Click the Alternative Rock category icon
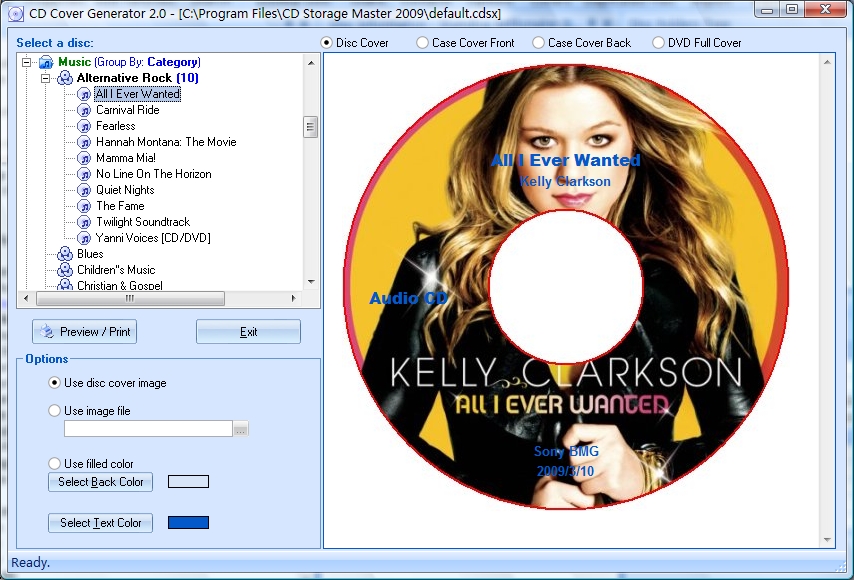The width and height of the screenshot is (854, 580). point(65,78)
